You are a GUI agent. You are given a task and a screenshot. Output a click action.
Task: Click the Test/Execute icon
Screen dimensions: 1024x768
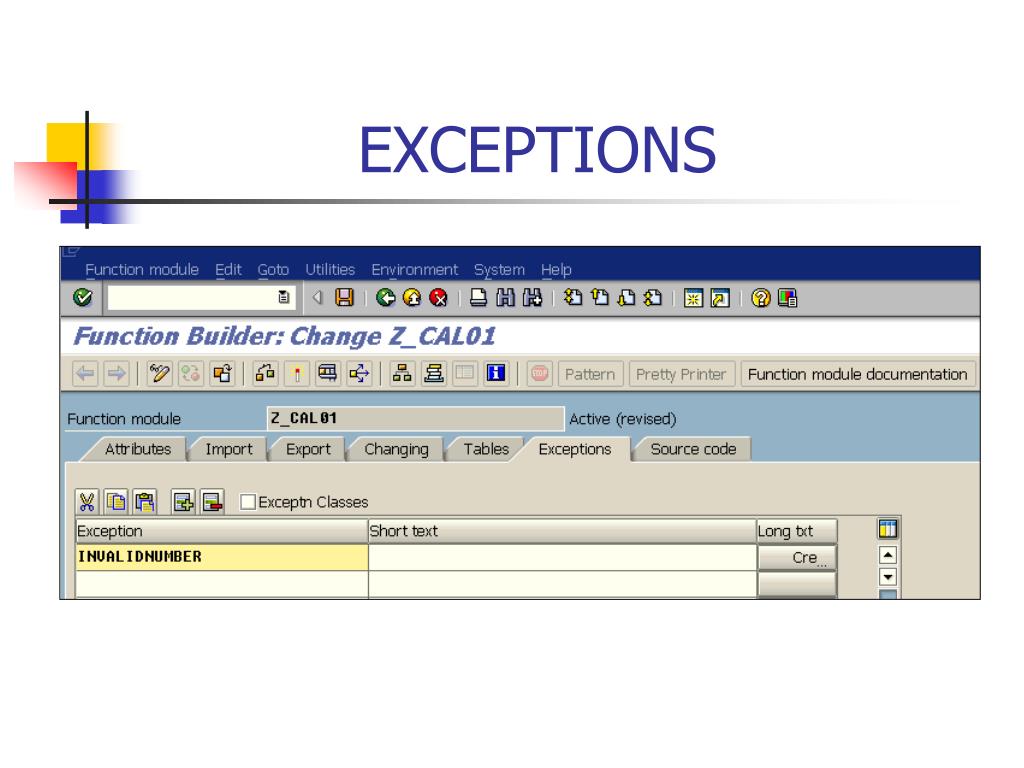(328, 374)
